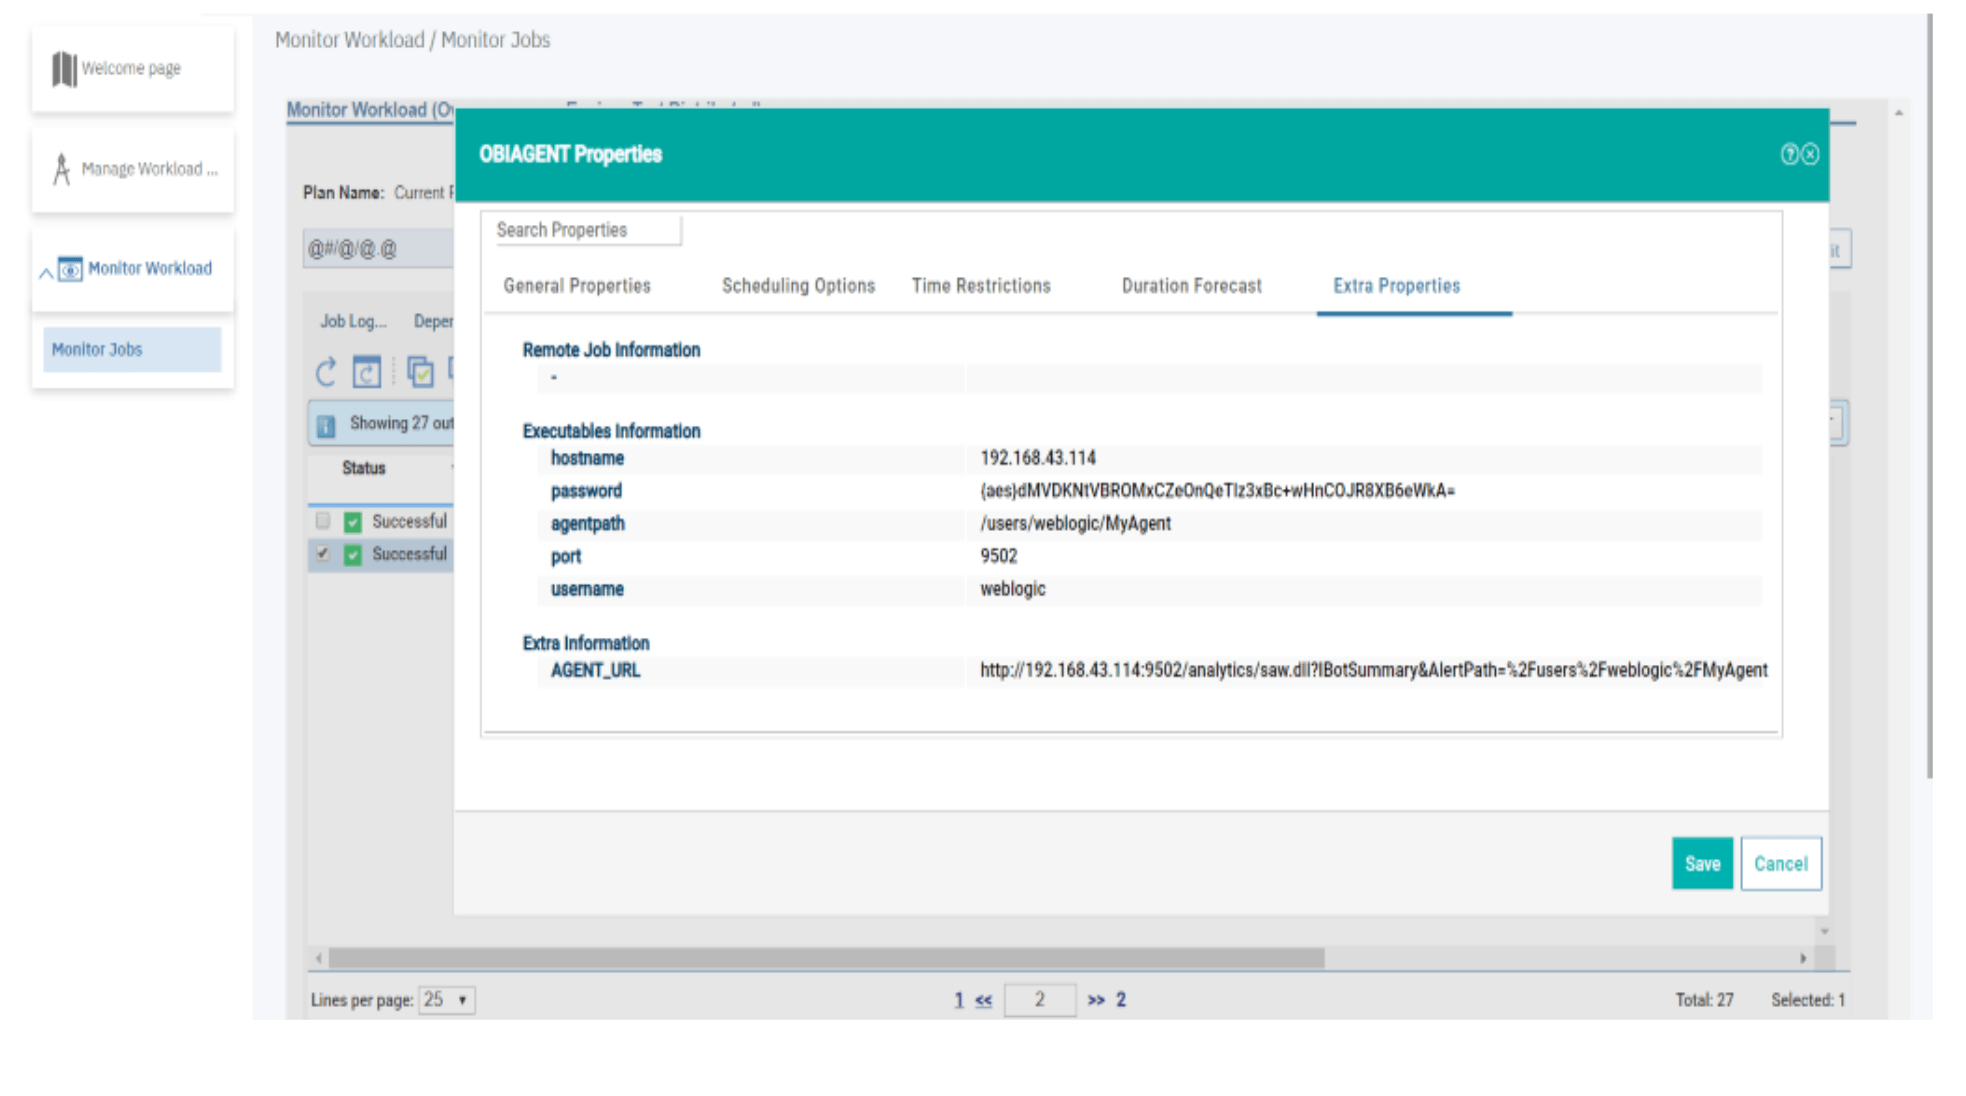Click the auto-refresh calendar icon
Image resolution: width=1966 pixels, height=1096 pixels.
367,372
